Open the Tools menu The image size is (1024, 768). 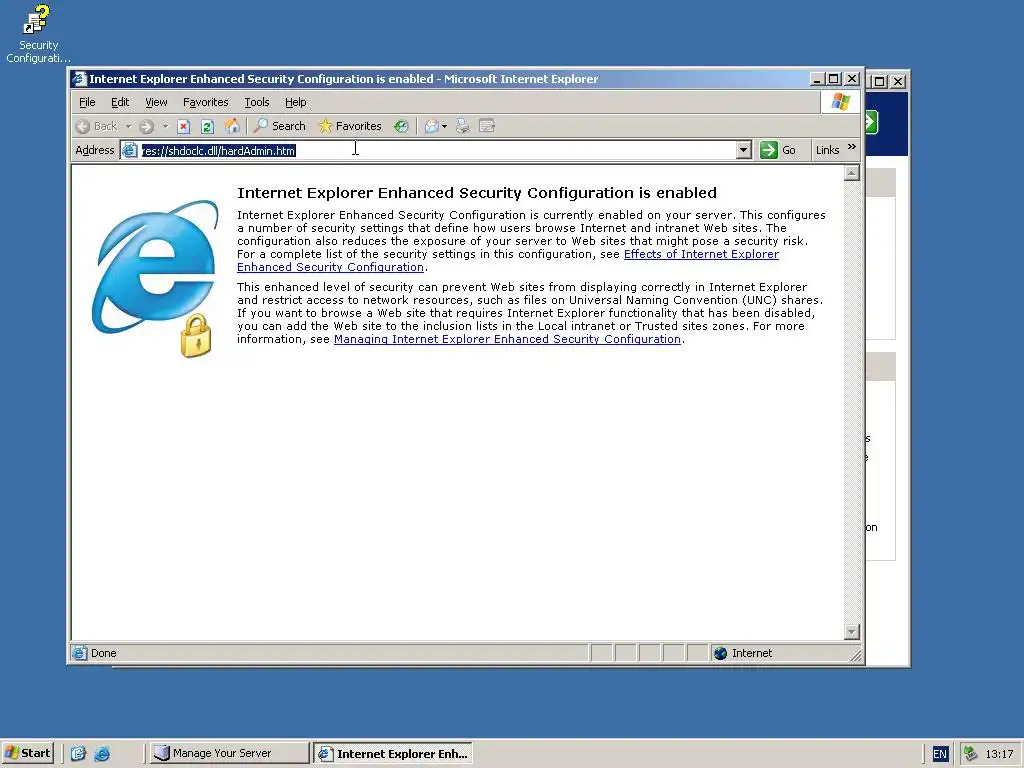click(x=257, y=102)
